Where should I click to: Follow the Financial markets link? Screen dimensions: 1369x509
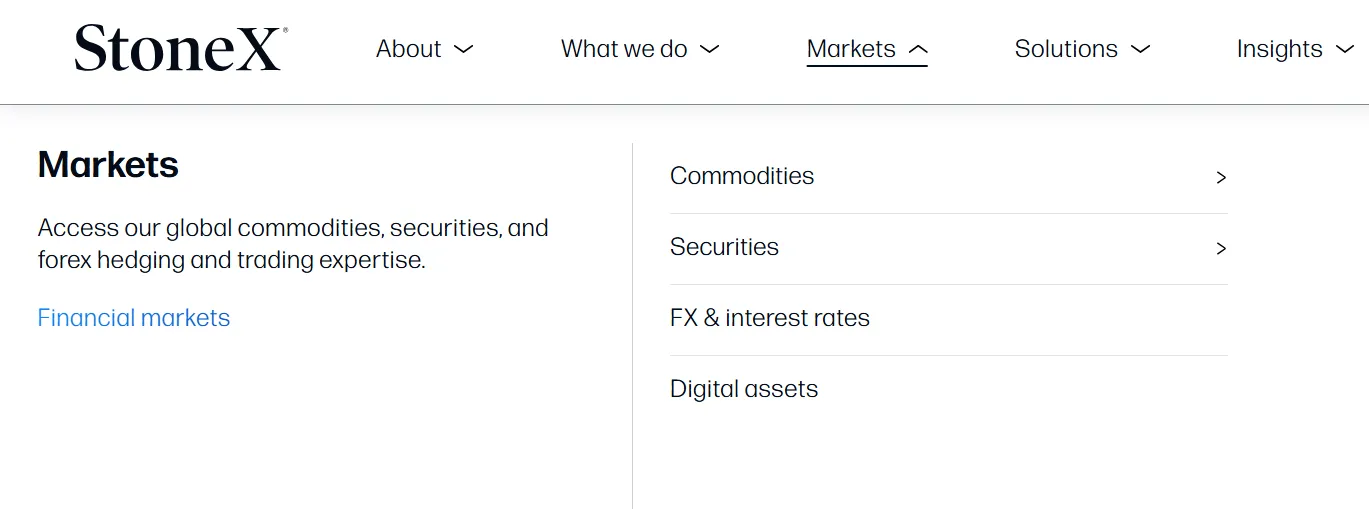tap(134, 318)
